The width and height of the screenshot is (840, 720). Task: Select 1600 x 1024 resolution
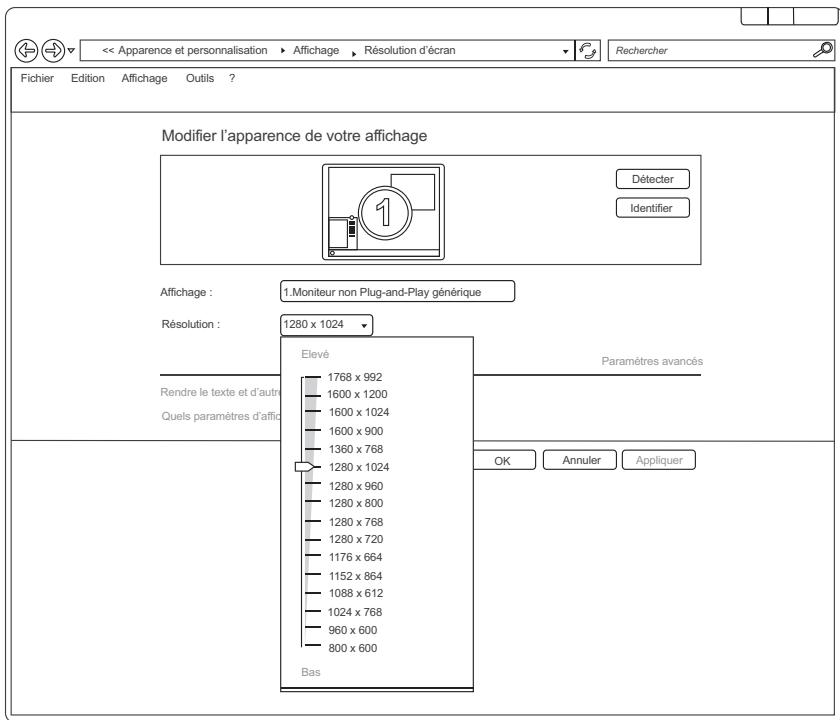pyautogui.click(x=359, y=412)
